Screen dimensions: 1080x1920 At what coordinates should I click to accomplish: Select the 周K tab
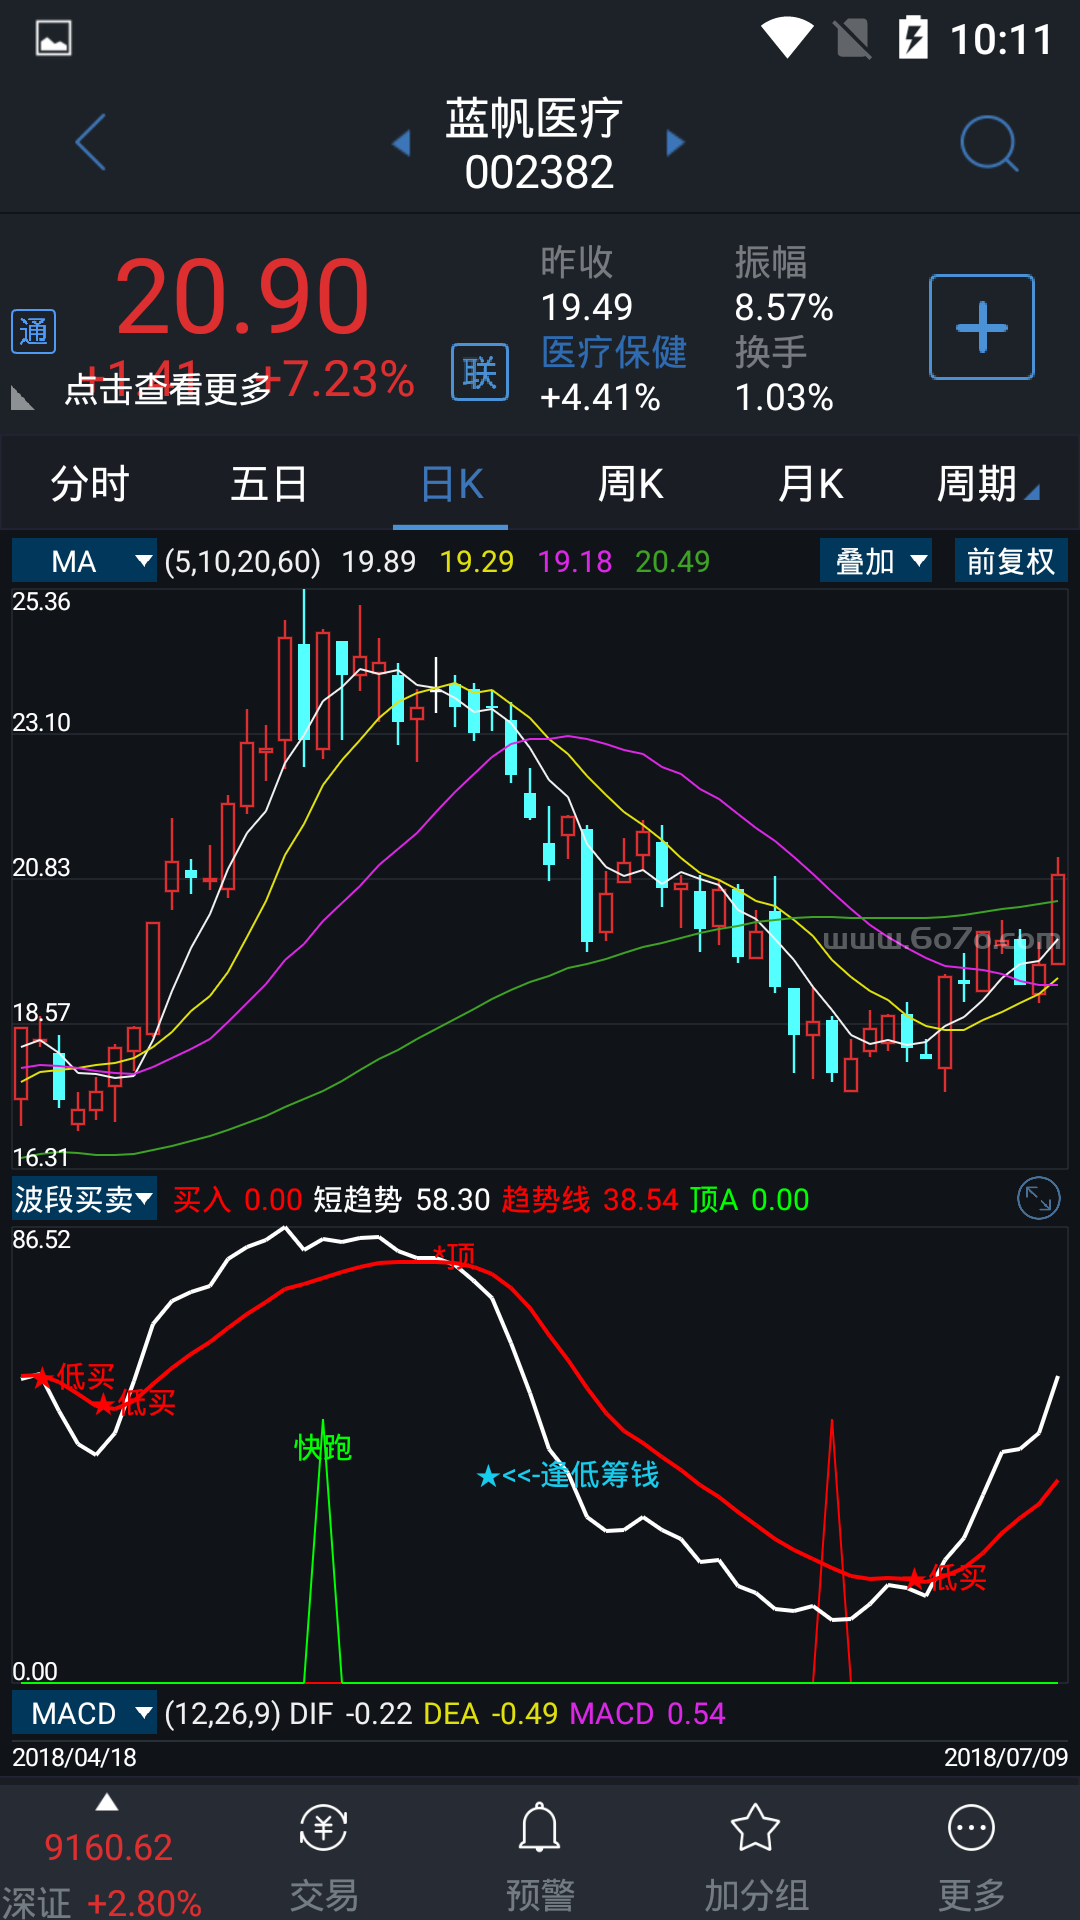tap(630, 484)
